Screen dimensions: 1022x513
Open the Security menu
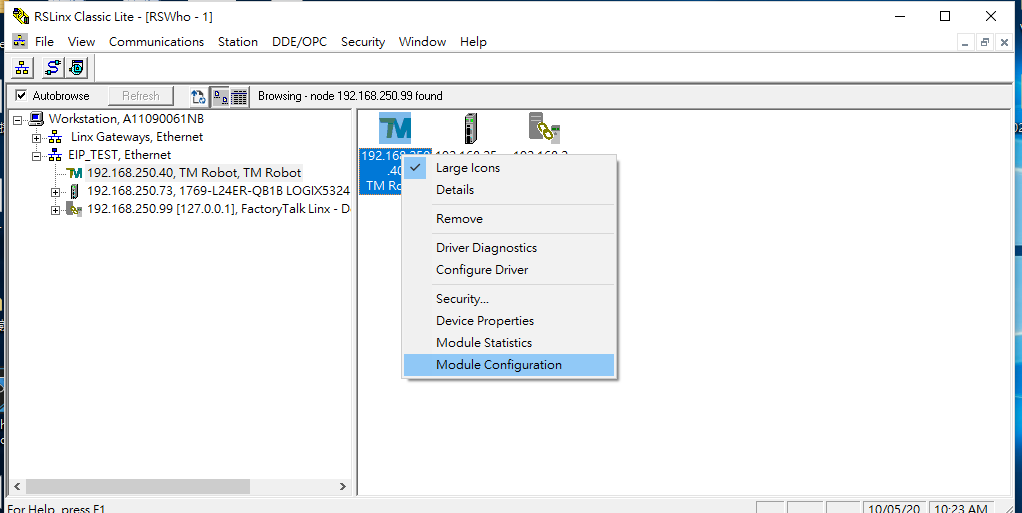pos(363,42)
